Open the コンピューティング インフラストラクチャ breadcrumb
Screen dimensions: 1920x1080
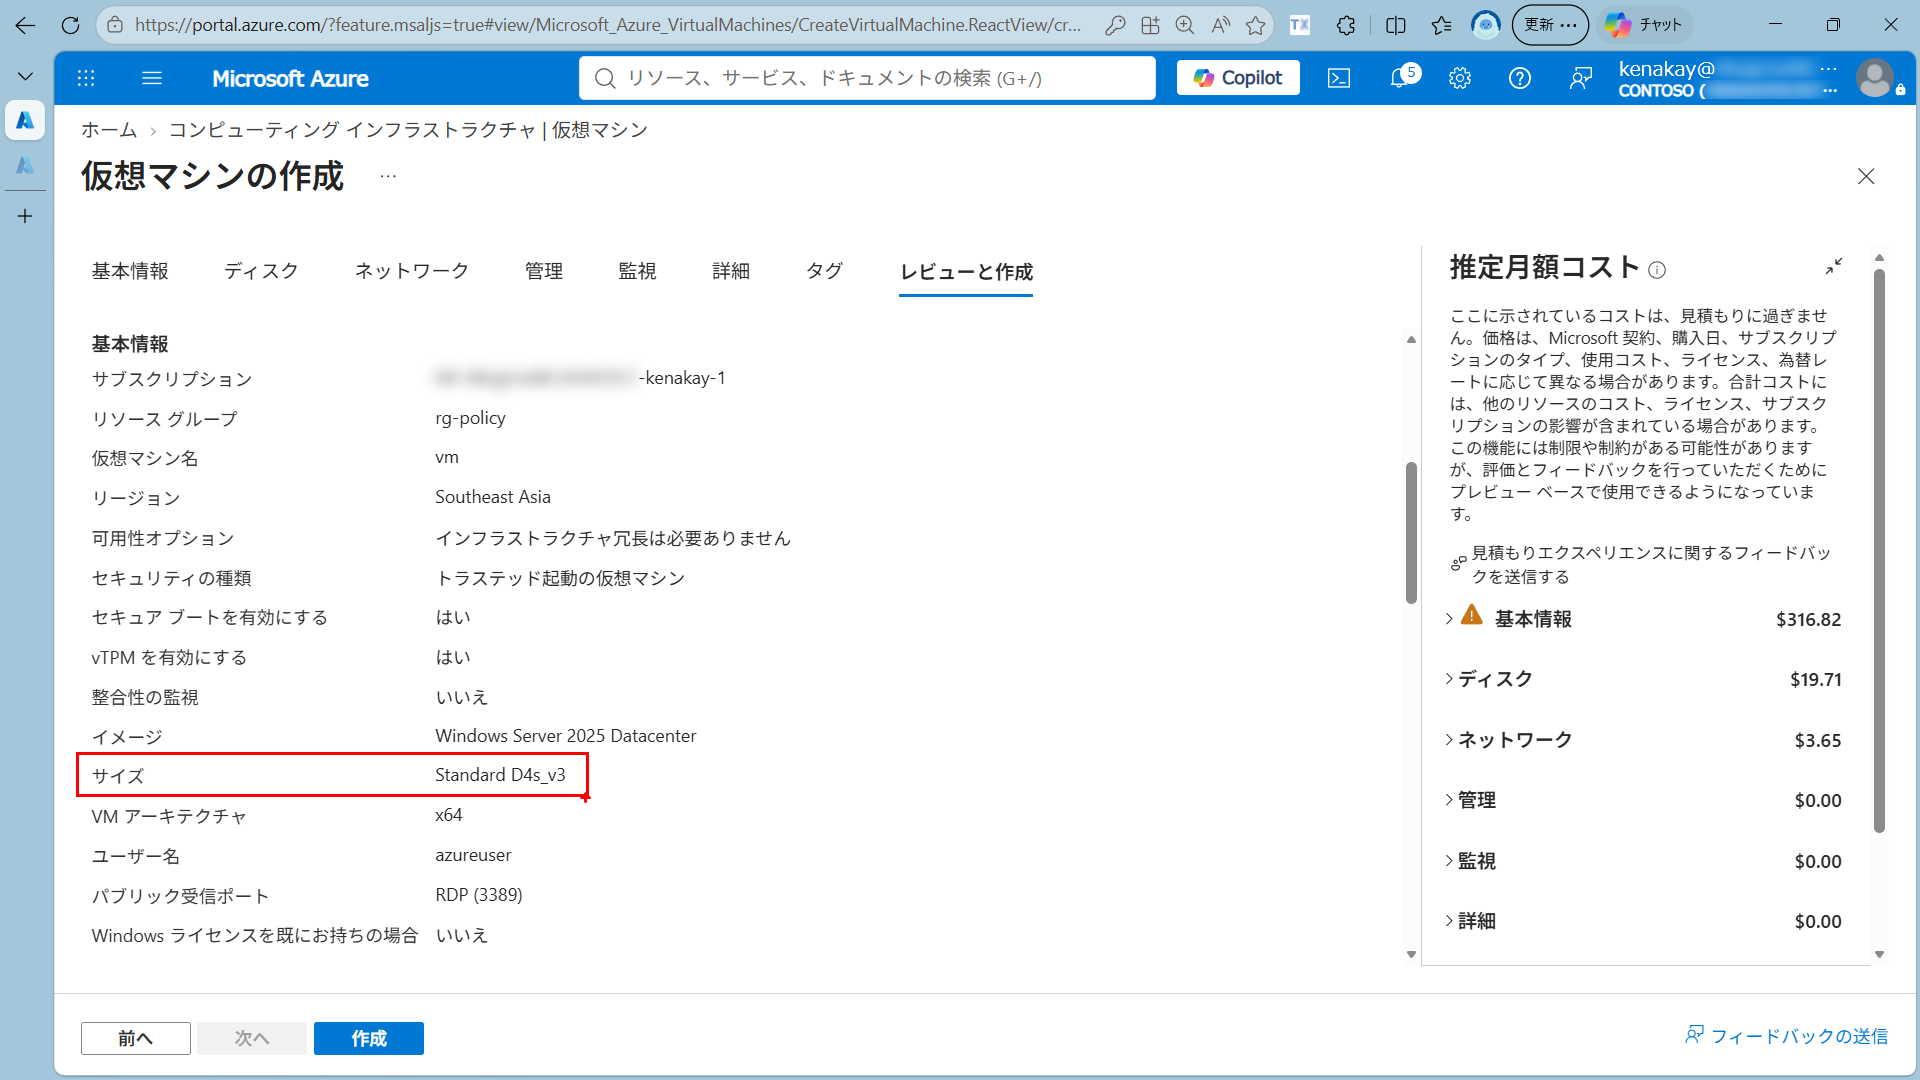click(x=408, y=130)
